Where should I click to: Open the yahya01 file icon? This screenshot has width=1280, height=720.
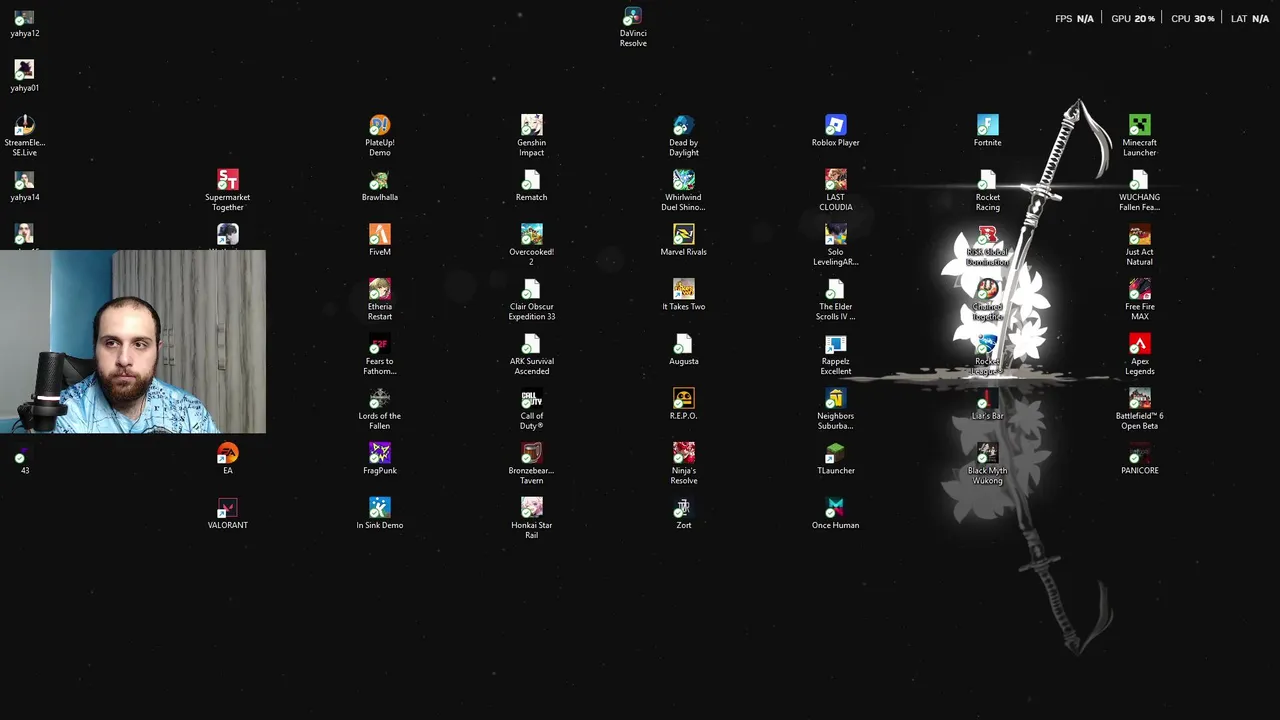coord(25,76)
